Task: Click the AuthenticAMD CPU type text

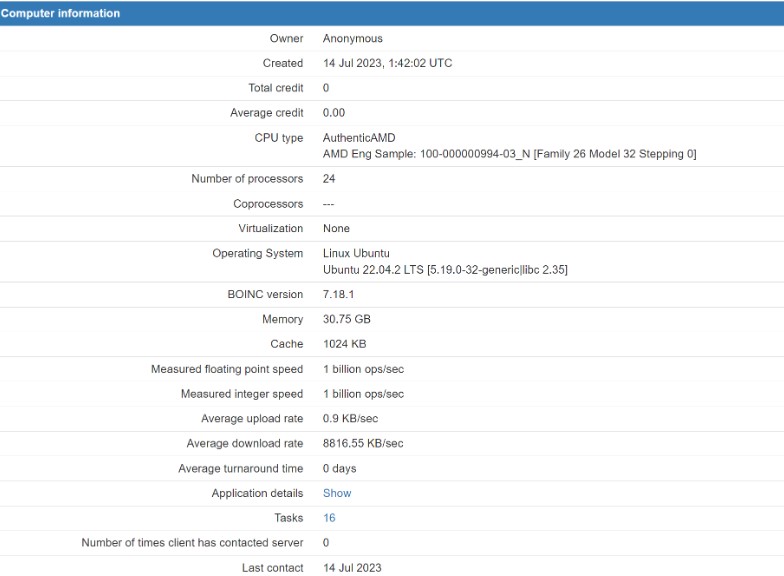Action: [359, 138]
